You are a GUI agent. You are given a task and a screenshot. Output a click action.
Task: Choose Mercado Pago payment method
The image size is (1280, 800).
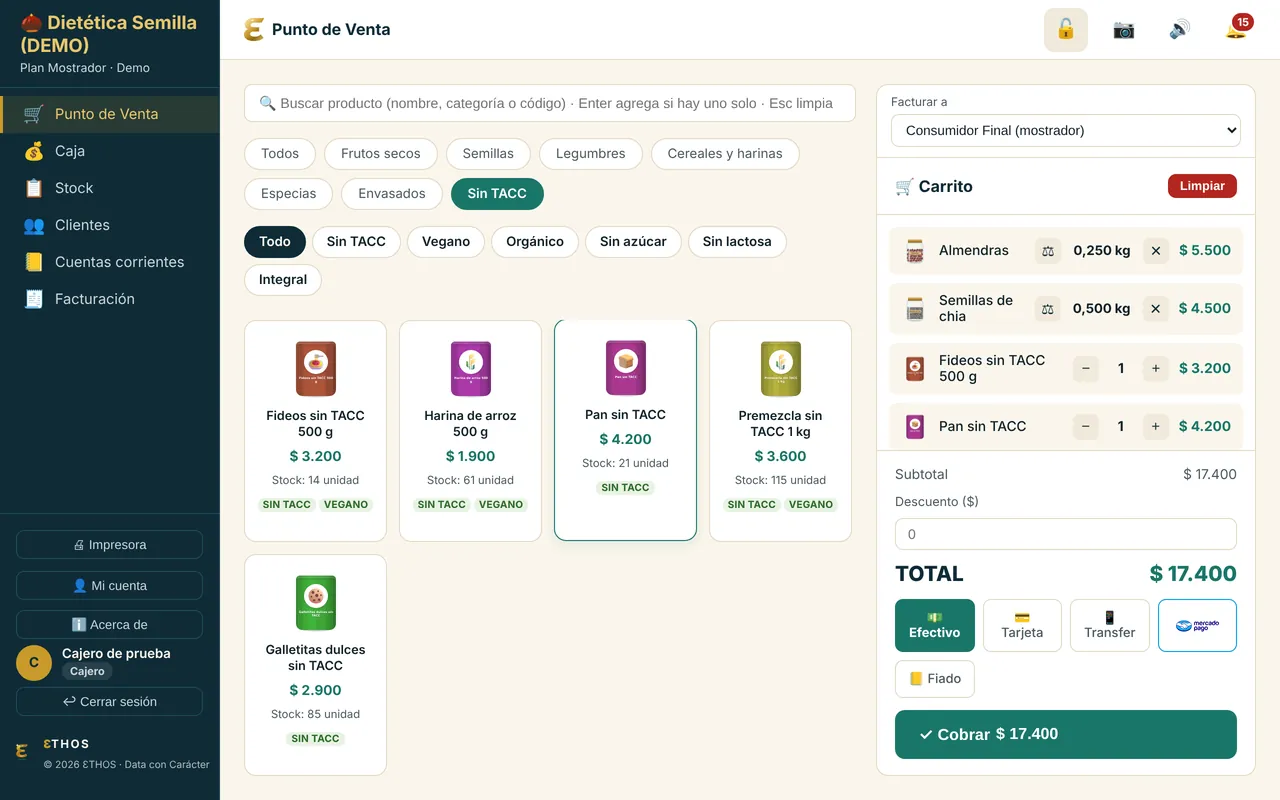pos(1197,626)
